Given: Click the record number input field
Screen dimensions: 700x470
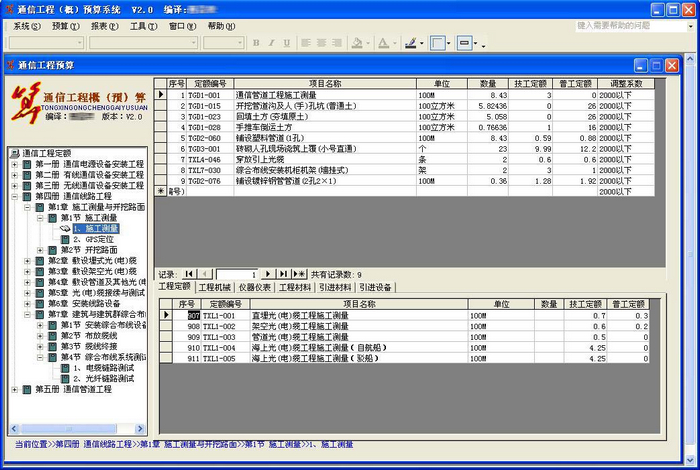Looking at the screenshot, I should click(x=237, y=274).
